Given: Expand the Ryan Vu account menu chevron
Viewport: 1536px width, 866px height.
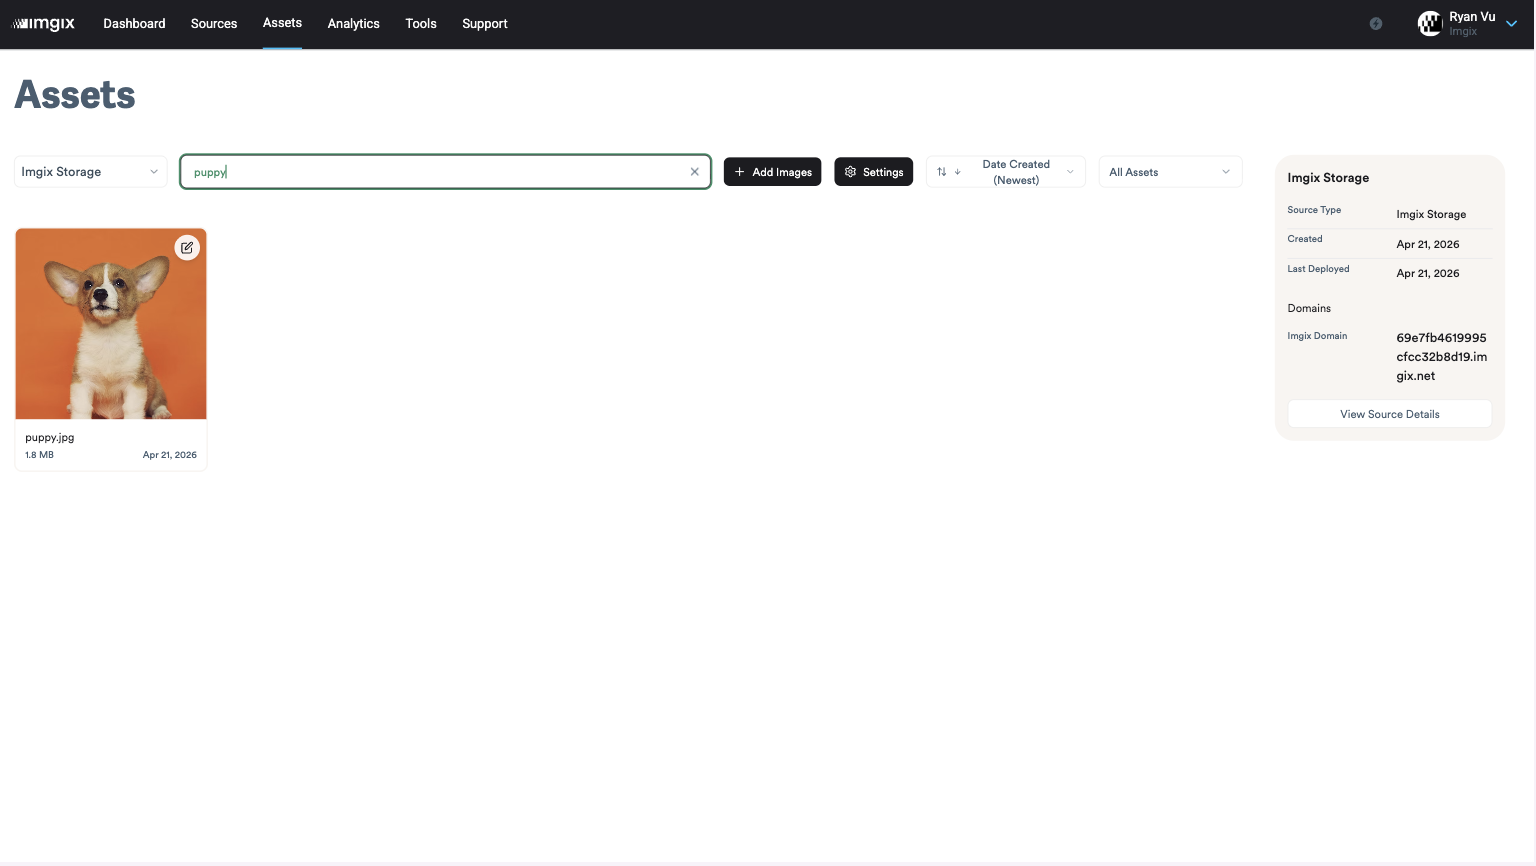Looking at the screenshot, I should tap(1511, 23).
